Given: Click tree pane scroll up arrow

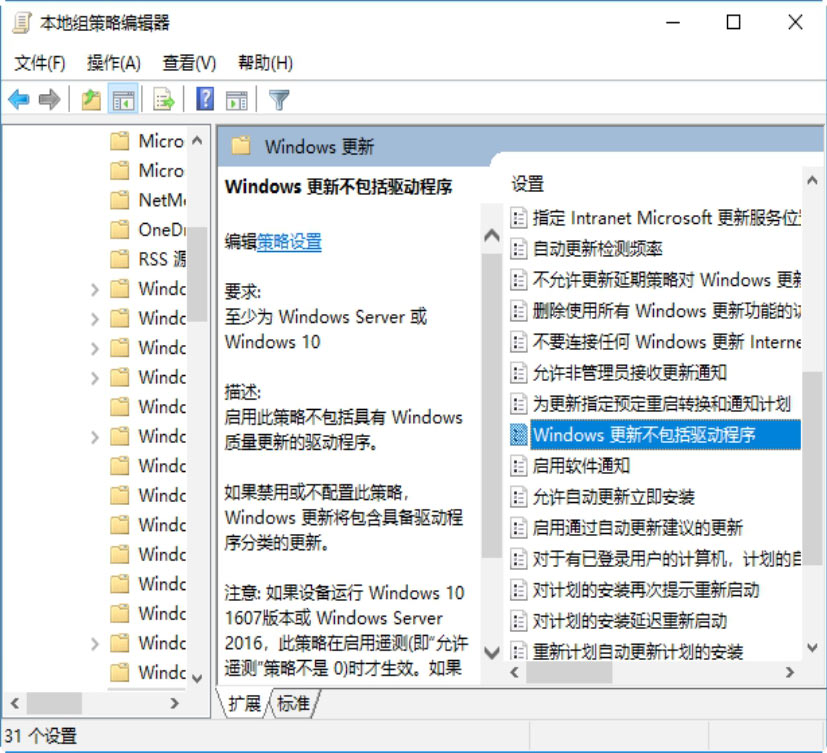Looking at the screenshot, I should pos(197,140).
